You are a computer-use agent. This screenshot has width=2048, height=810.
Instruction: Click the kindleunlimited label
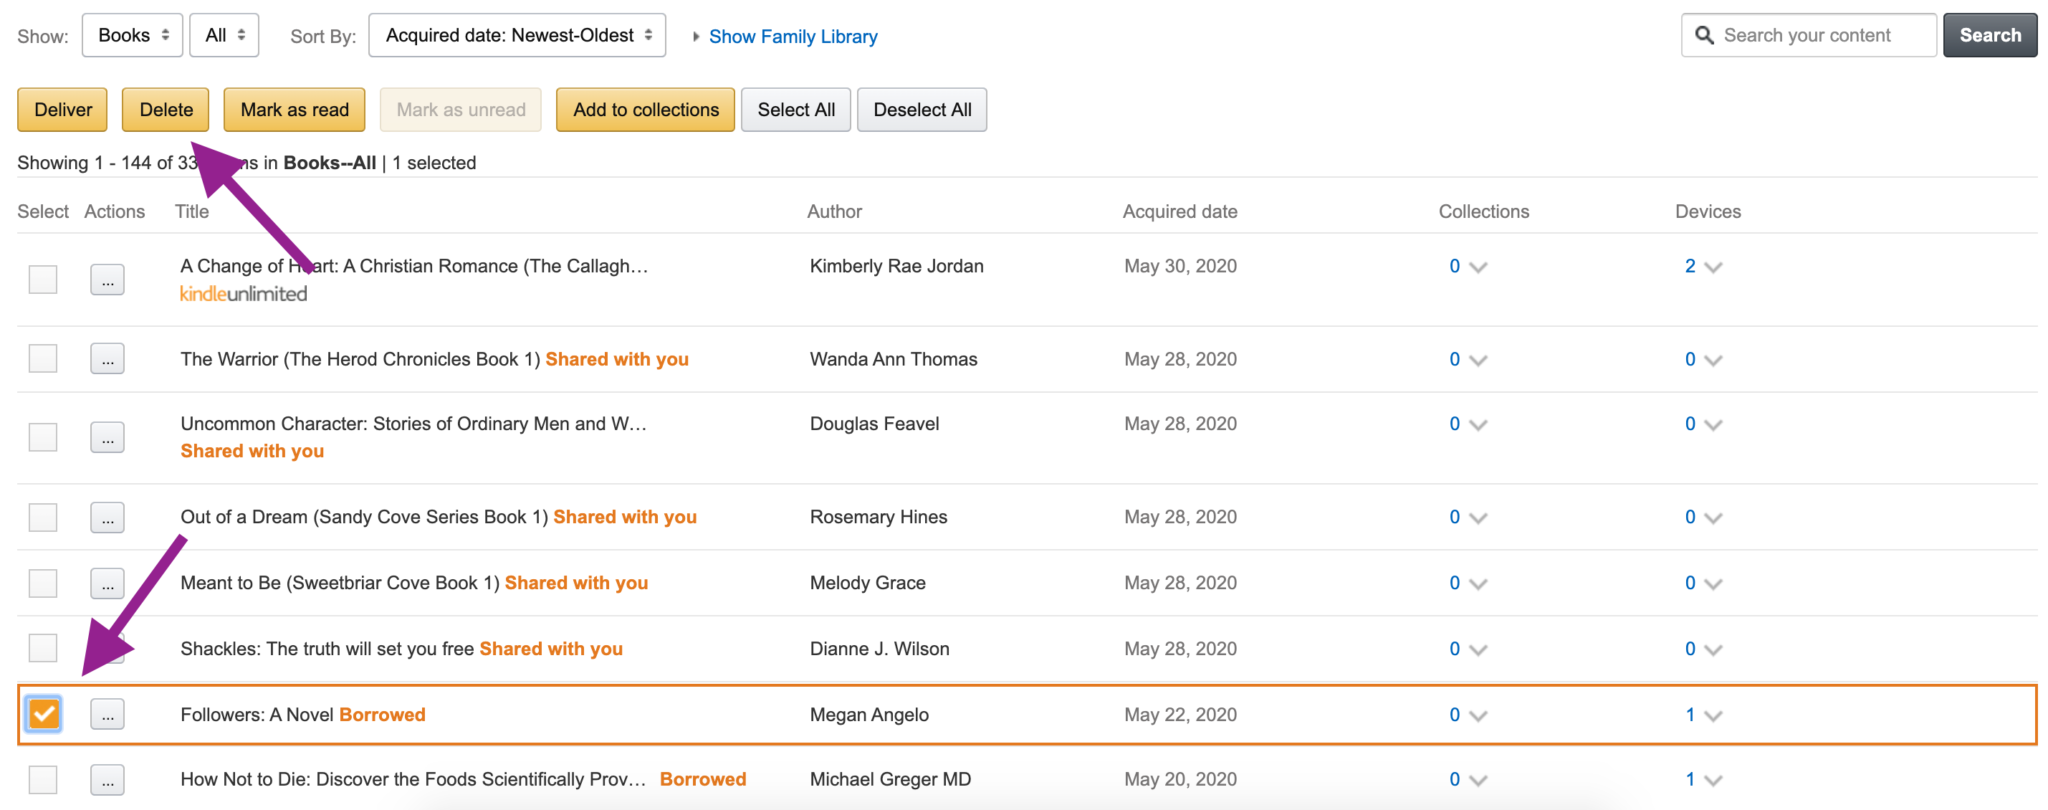pos(243,294)
